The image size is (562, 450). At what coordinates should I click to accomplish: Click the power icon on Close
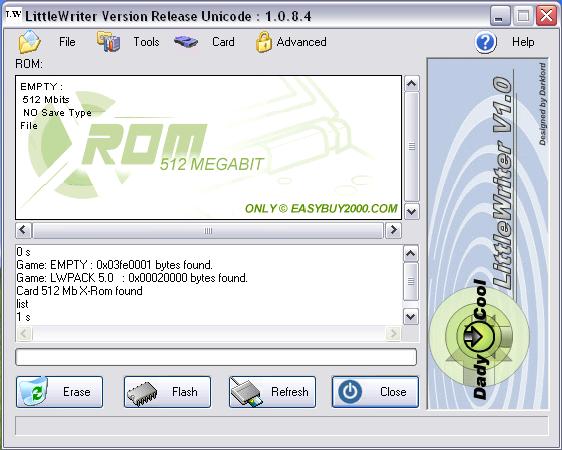349,392
